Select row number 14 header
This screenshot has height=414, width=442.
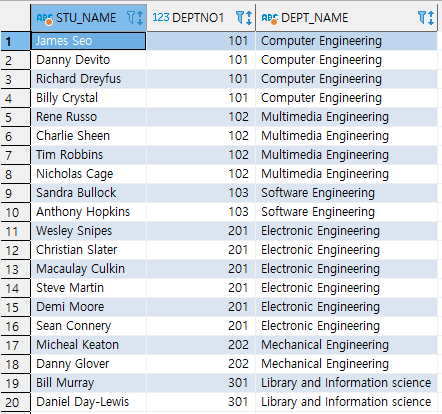pyautogui.click(x=15, y=288)
